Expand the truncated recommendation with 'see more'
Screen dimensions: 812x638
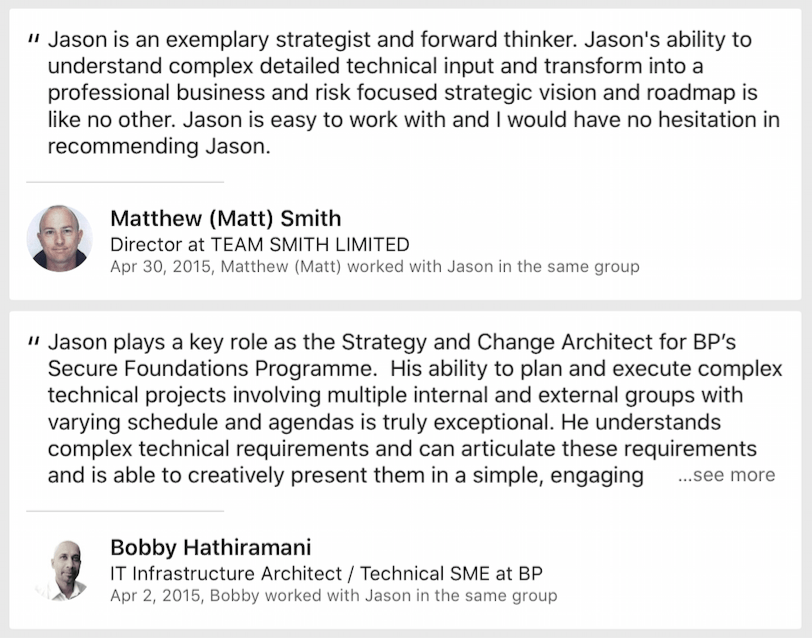(726, 475)
